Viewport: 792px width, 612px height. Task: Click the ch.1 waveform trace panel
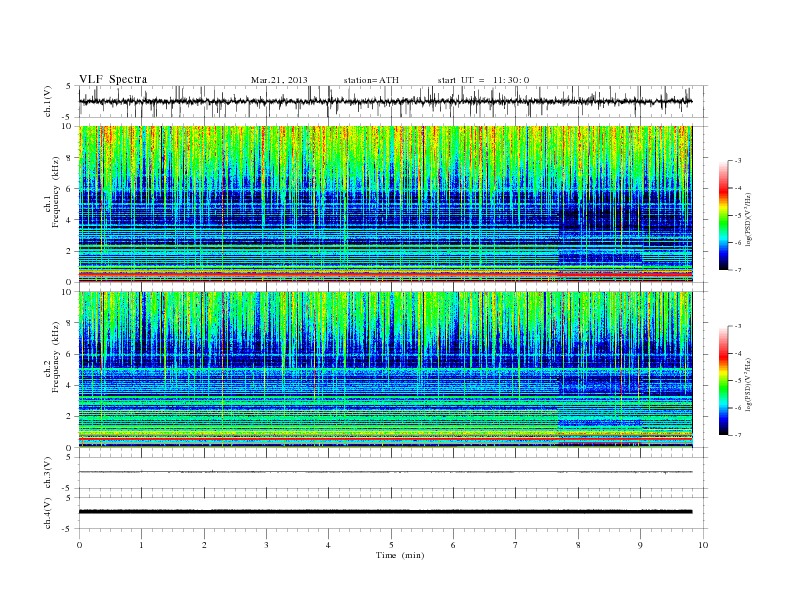click(x=393, y=101)
